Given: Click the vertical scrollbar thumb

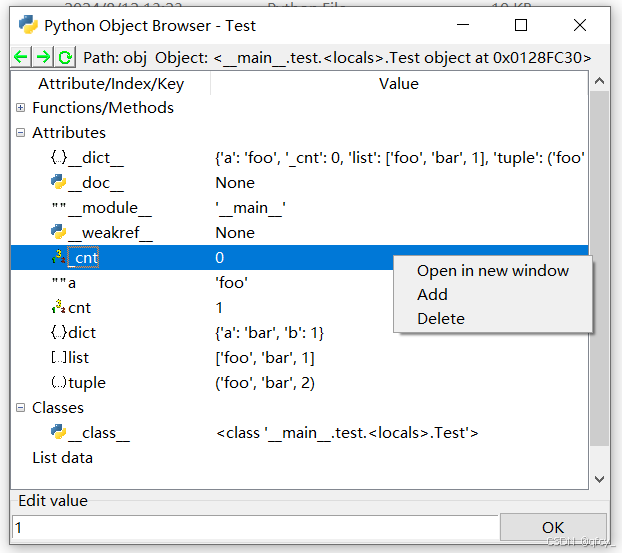Looking at the screenshot, I should click(x=599, y=268).
